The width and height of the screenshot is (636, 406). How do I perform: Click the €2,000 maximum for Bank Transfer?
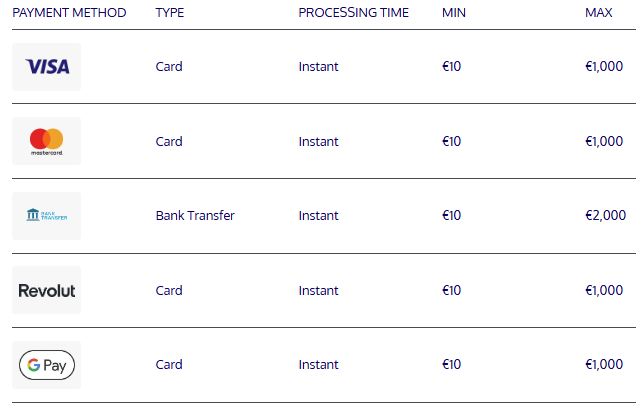(605, 215)
